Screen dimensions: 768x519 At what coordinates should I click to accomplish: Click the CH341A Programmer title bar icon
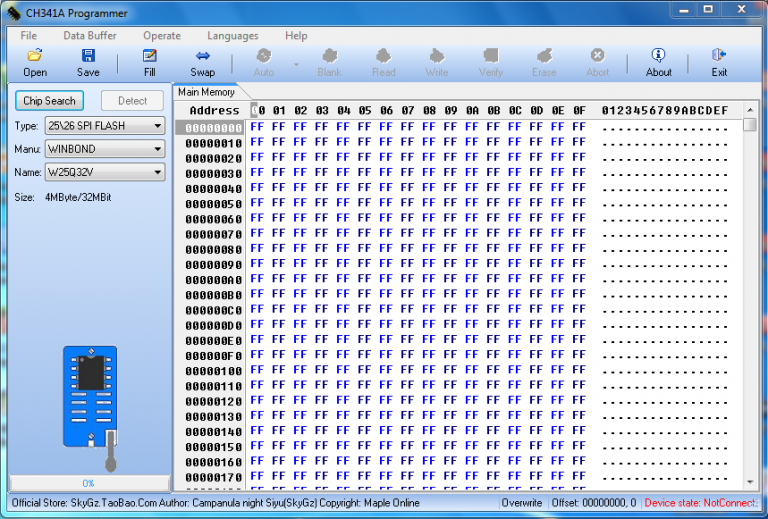(14, 13)
